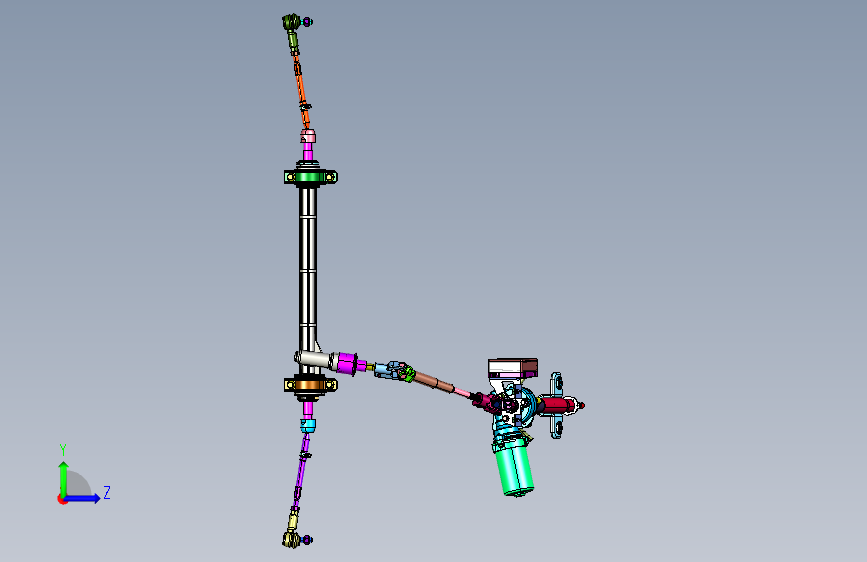Select the magenta pinion input housing
Screen dimensions: 867x562
[347, 363]
